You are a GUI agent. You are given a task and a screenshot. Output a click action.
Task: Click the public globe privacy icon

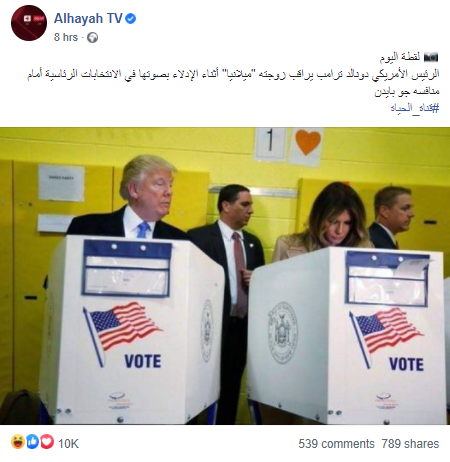[92, 38]
